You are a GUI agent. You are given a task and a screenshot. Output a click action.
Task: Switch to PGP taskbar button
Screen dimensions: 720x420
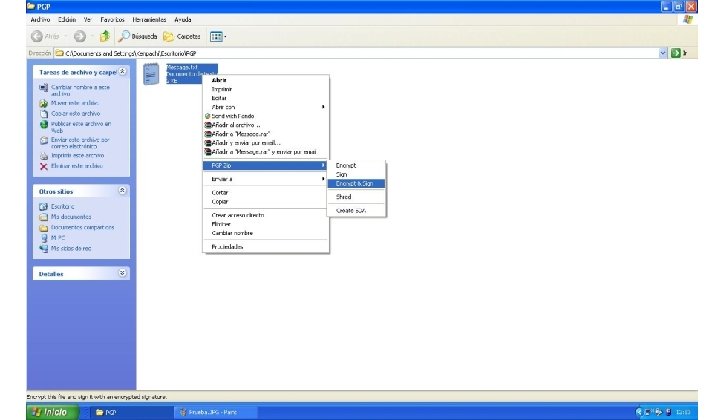tap(131, 412)
